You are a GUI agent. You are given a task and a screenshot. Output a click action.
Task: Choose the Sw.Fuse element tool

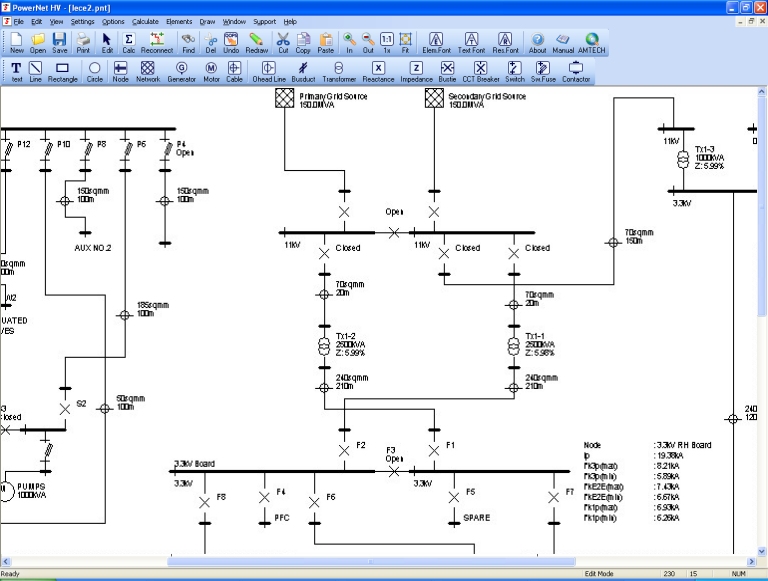point(543,72)
